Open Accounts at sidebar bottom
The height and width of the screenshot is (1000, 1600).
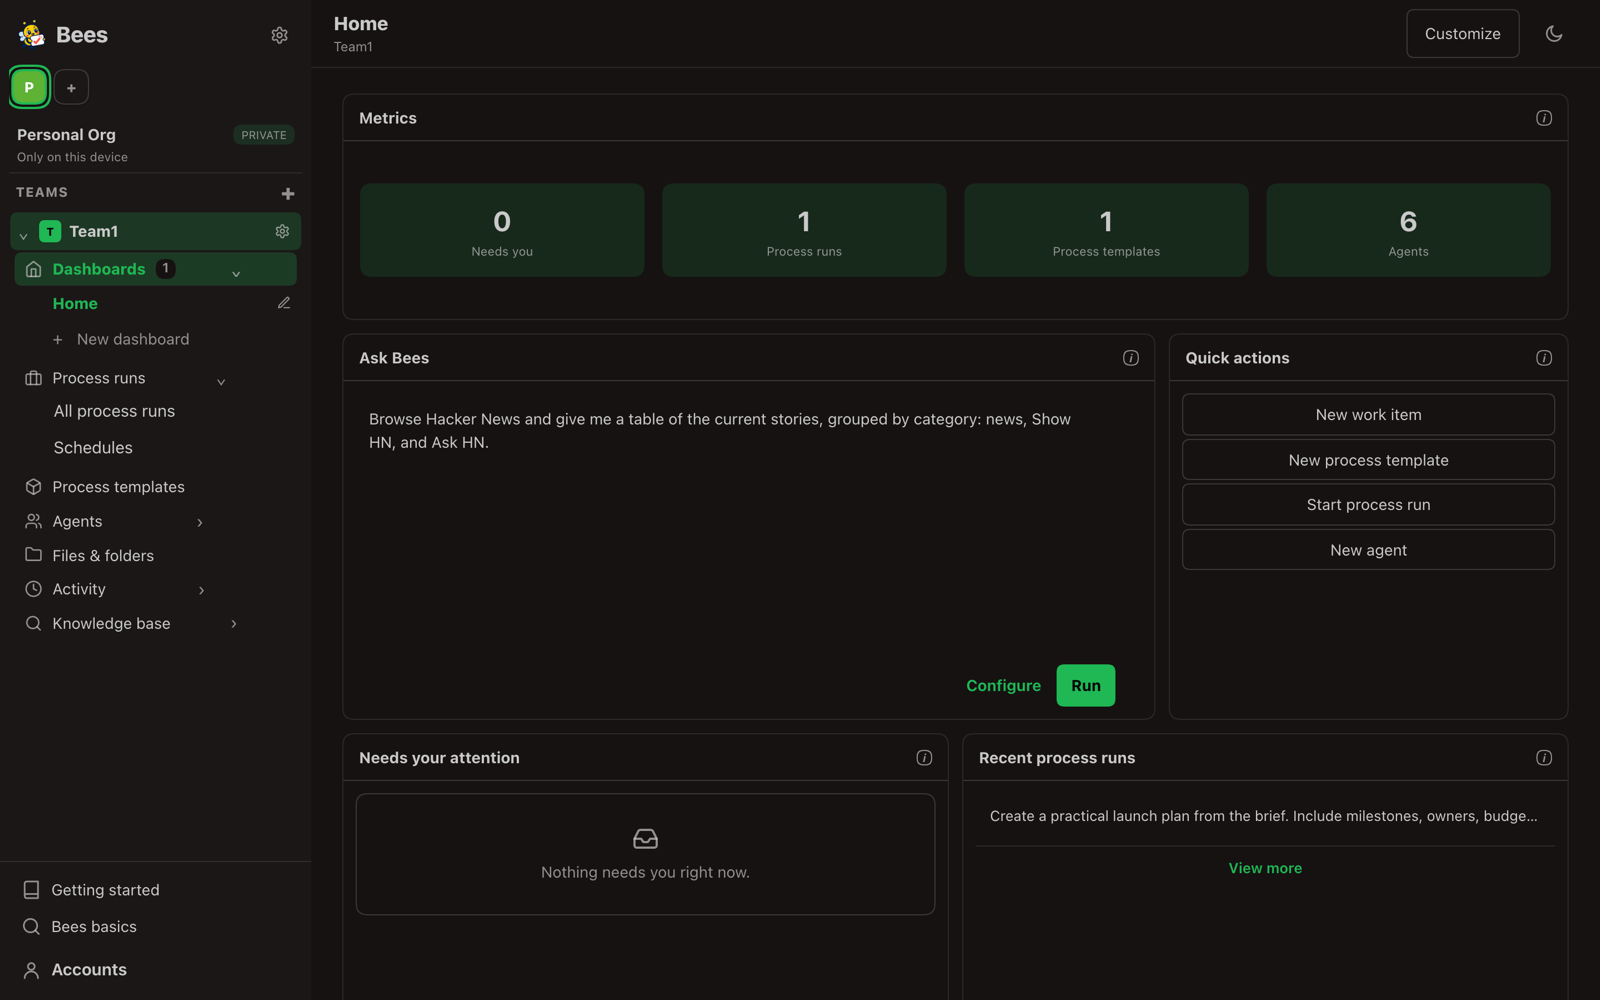pos(89,970)
